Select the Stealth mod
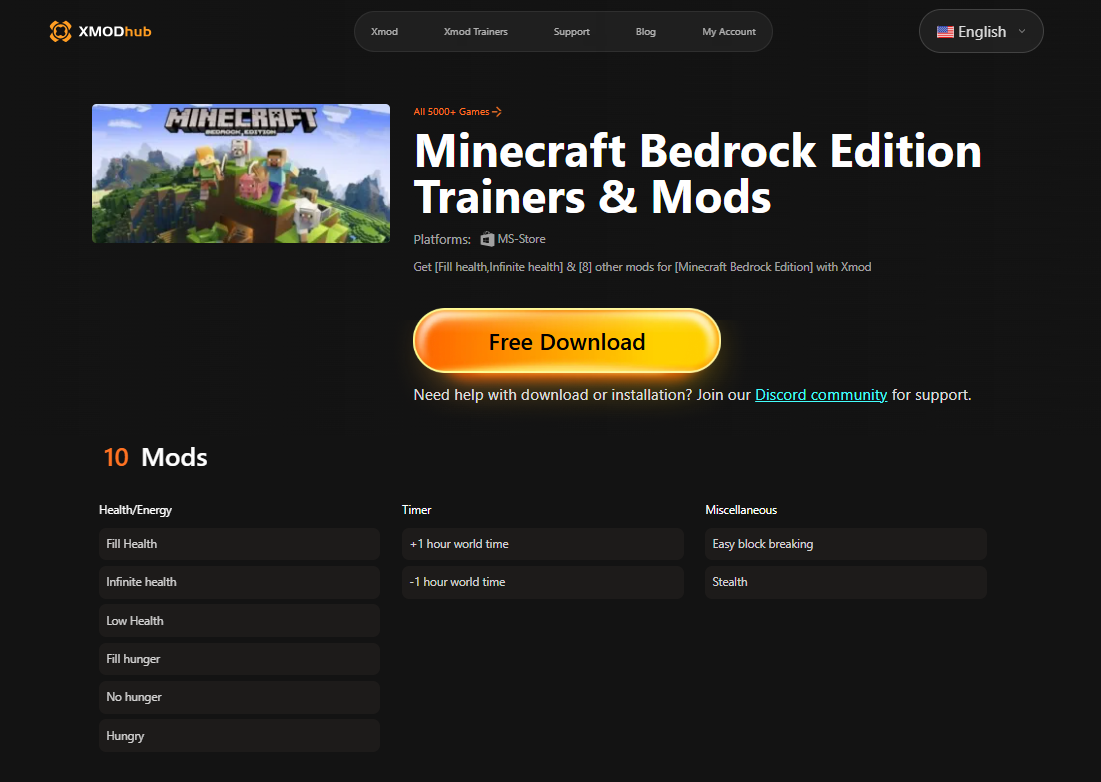The height and width of the screenshot is (782, 1101). [846, 582]
